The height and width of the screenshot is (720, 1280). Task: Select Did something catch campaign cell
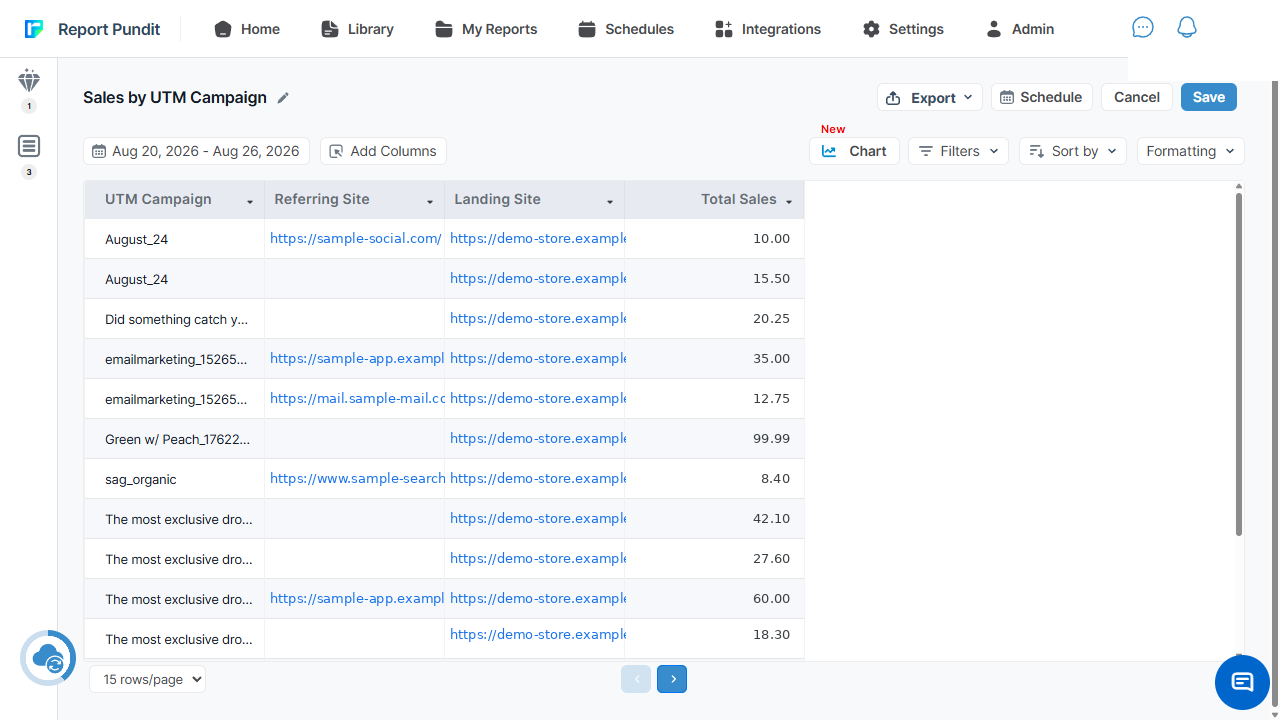[177, 319]
